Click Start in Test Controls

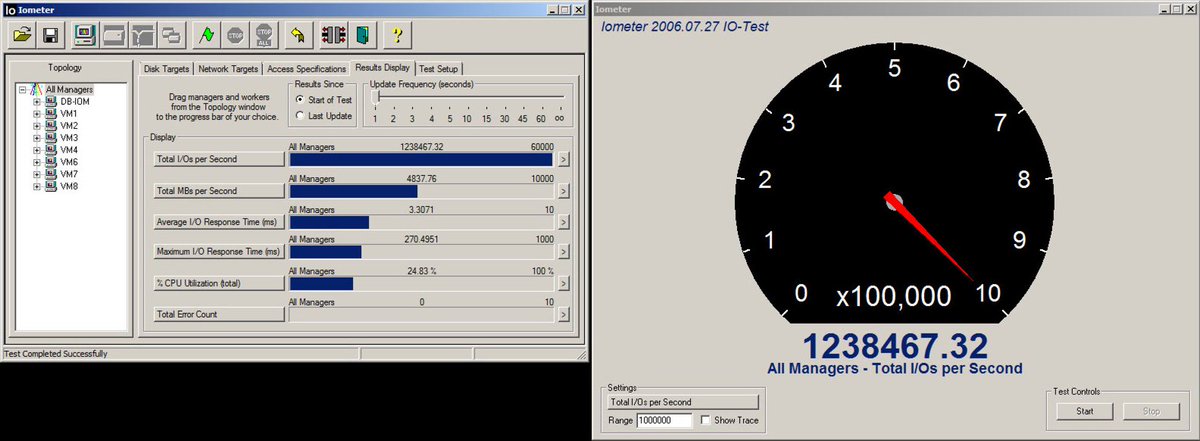click(x=1085, y=411)
